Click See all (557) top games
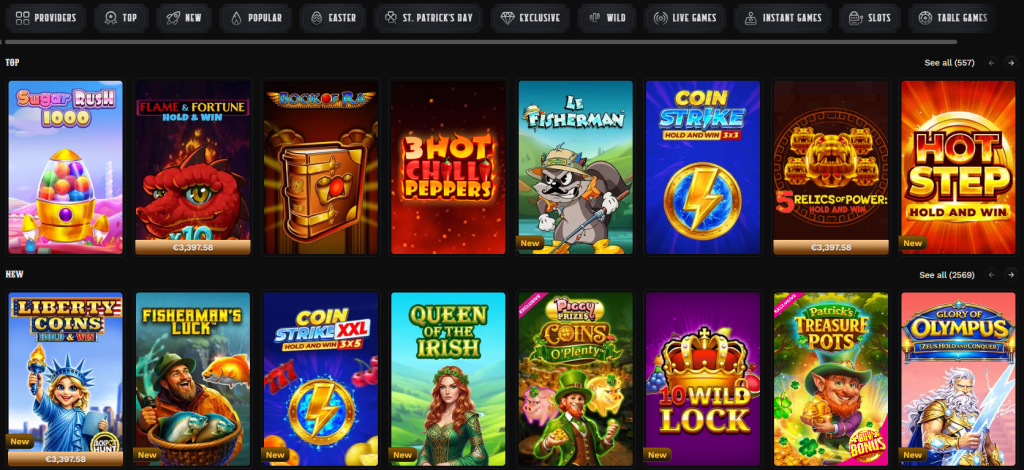 pos(949,63)
